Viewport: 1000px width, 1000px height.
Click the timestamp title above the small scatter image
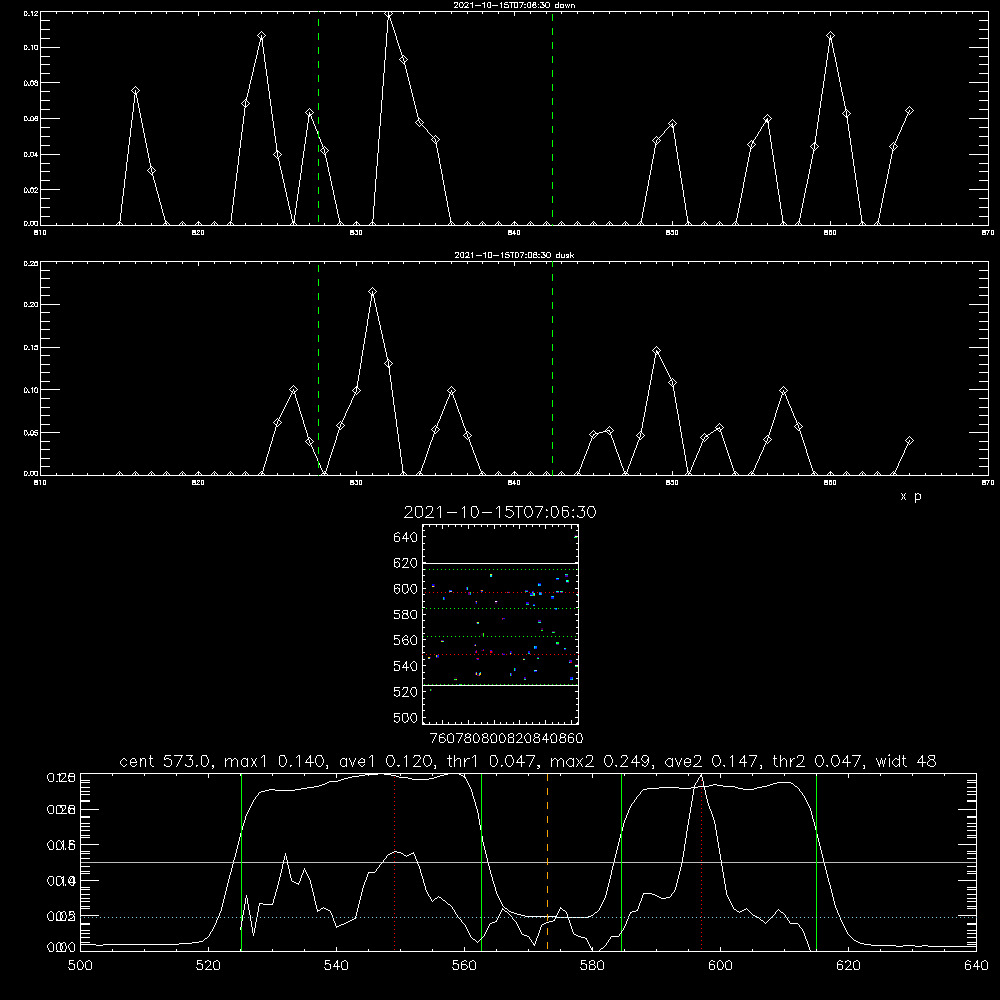(x=500, y=512)
